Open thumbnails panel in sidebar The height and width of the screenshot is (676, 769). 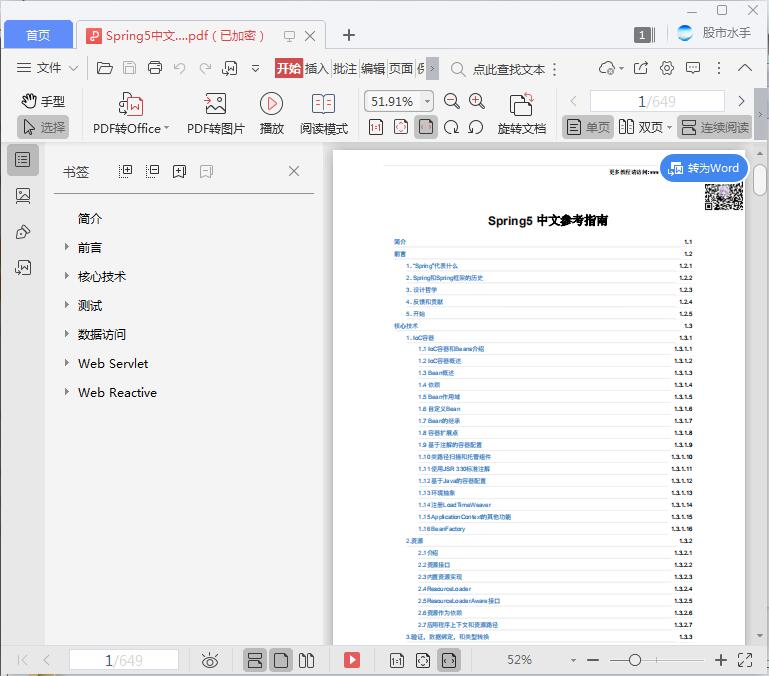coord(23,196)
